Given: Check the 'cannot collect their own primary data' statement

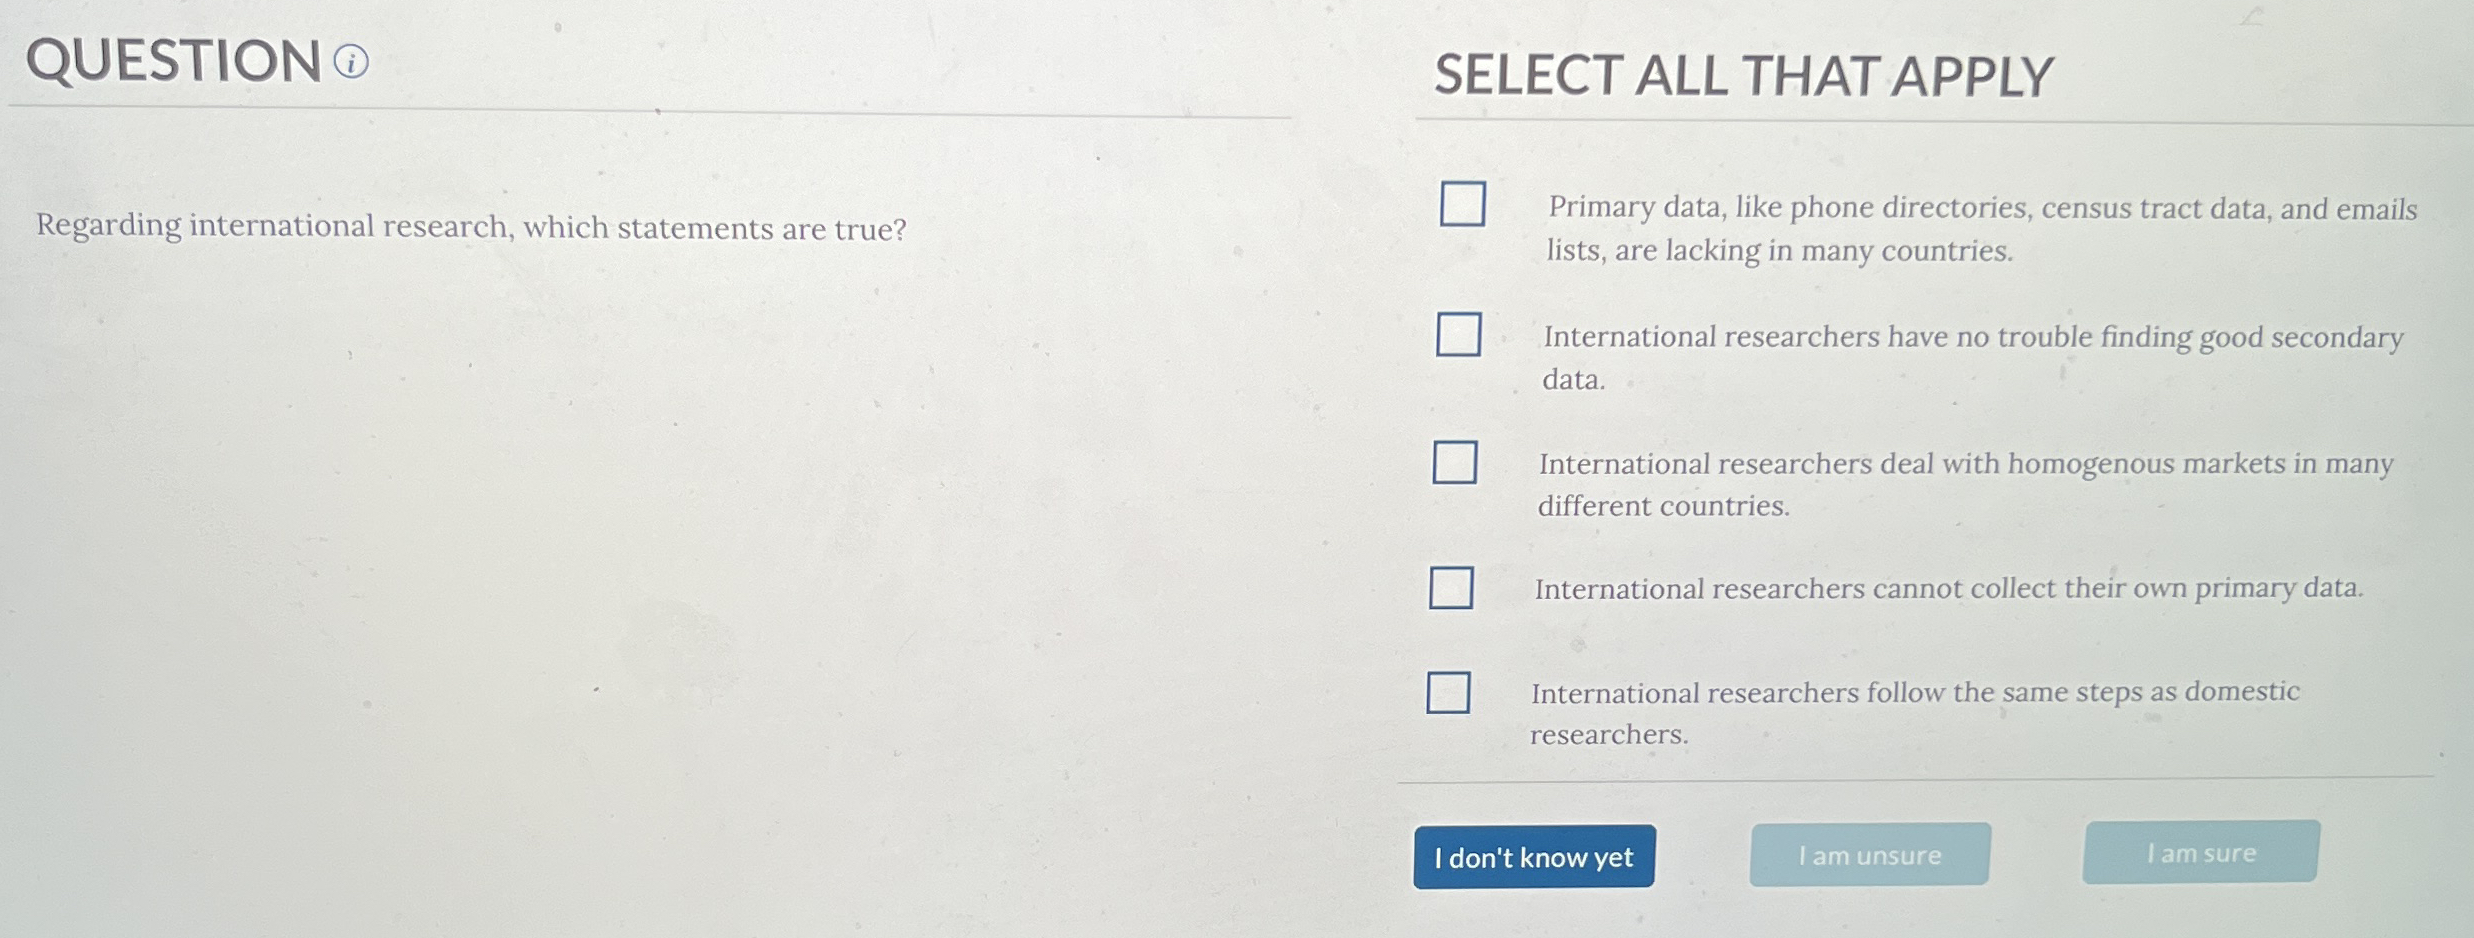Looking at the screenshot, I should tap(1452, 589).
